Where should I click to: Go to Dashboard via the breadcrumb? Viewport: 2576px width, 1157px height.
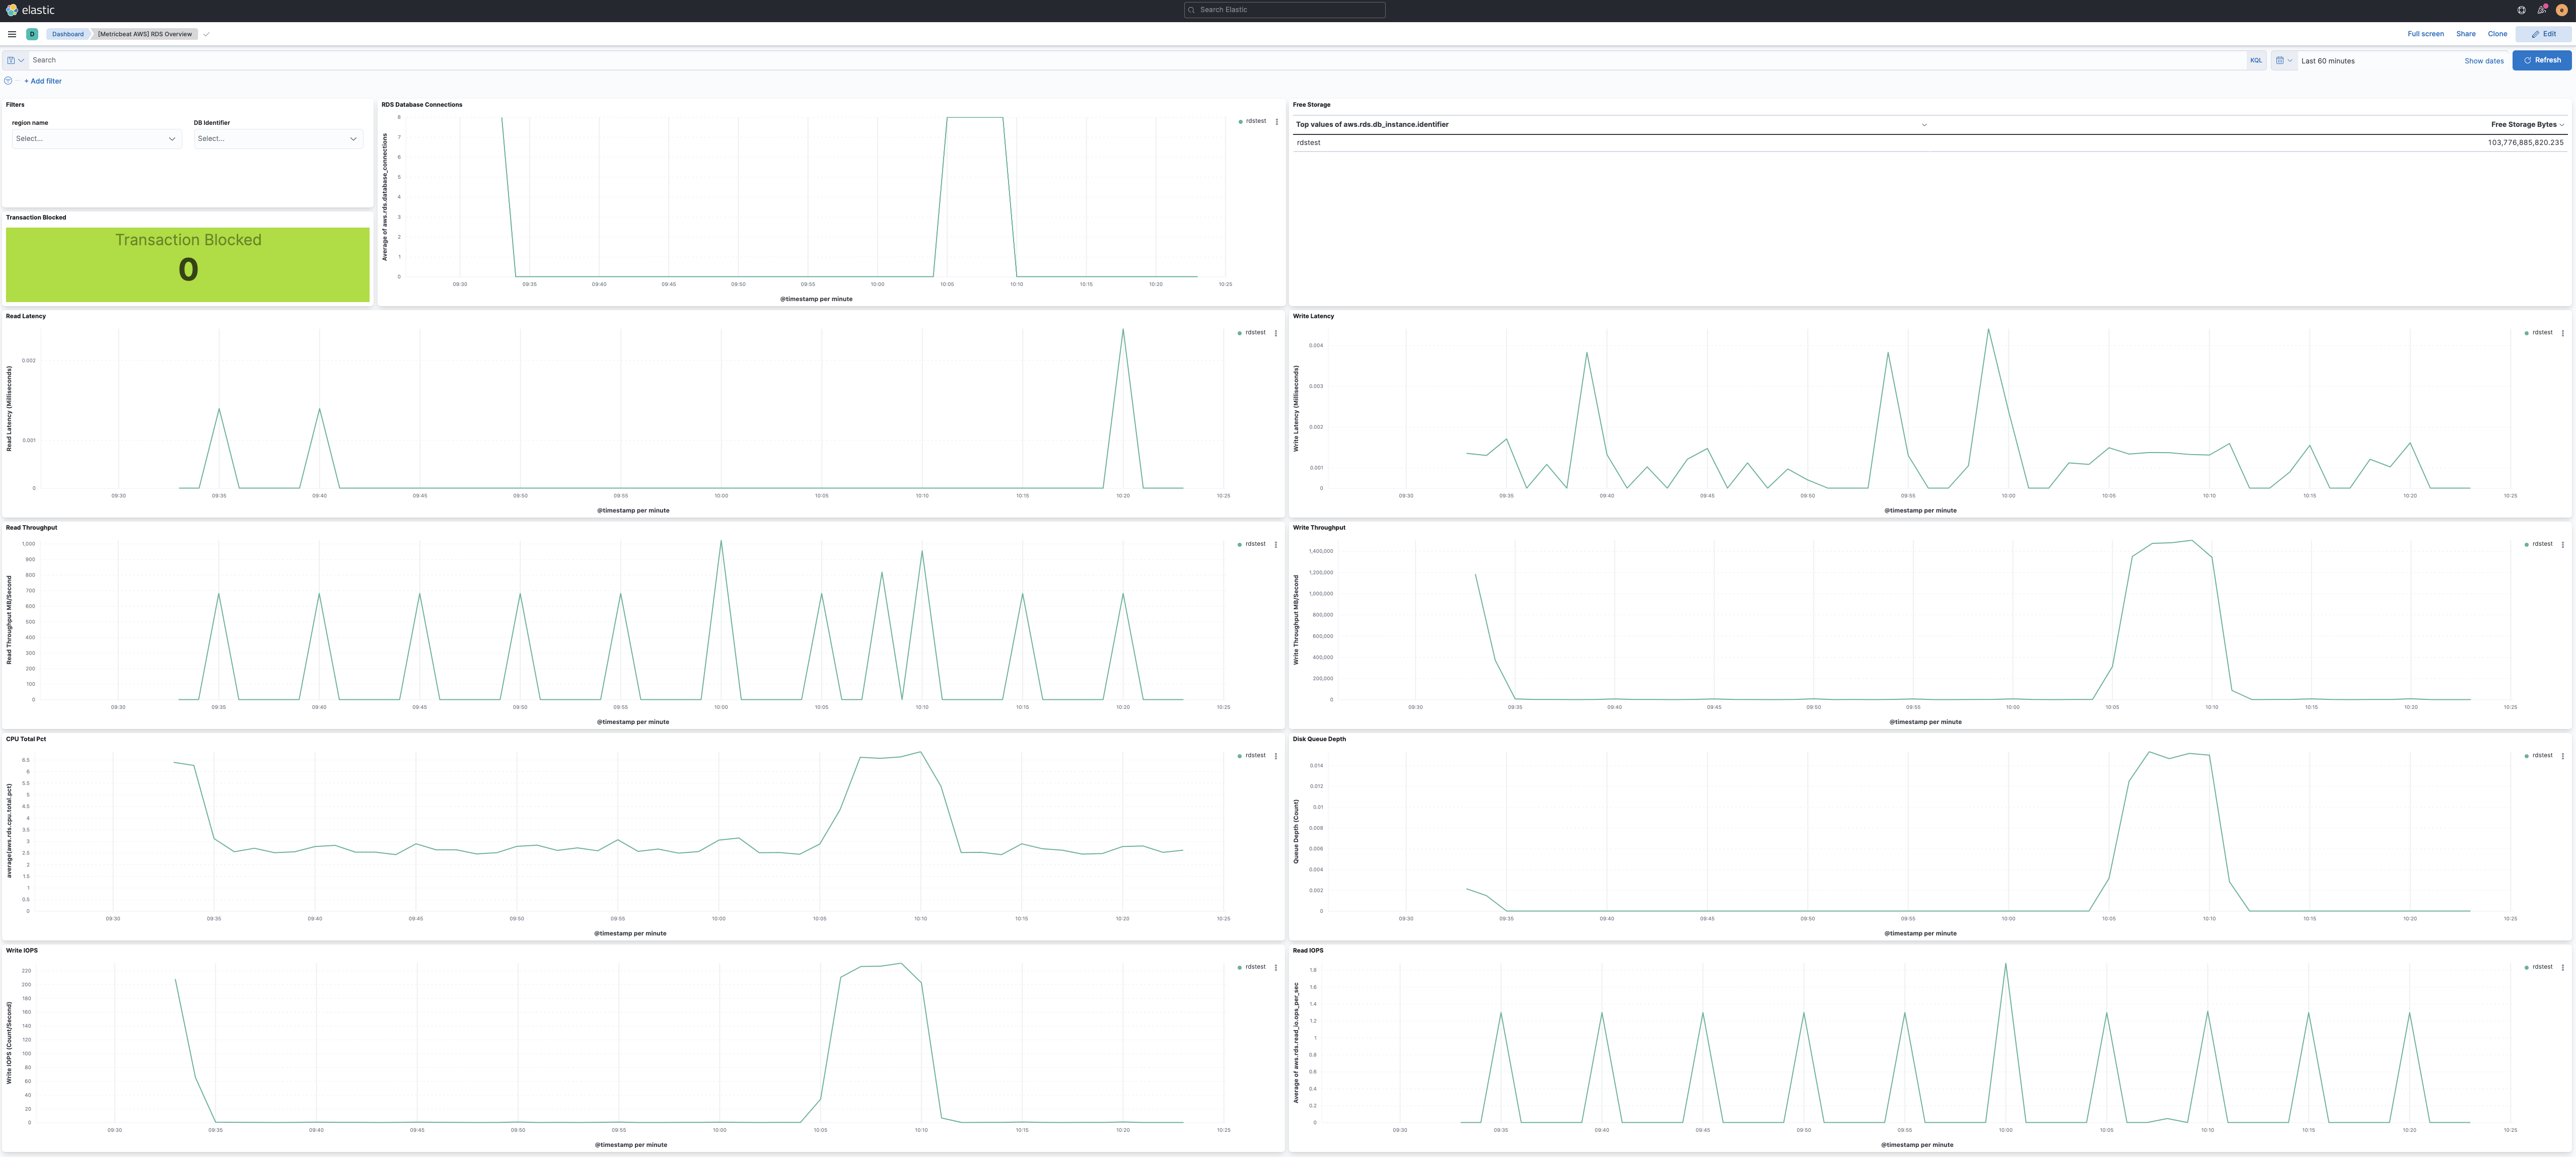coord(67,33)
